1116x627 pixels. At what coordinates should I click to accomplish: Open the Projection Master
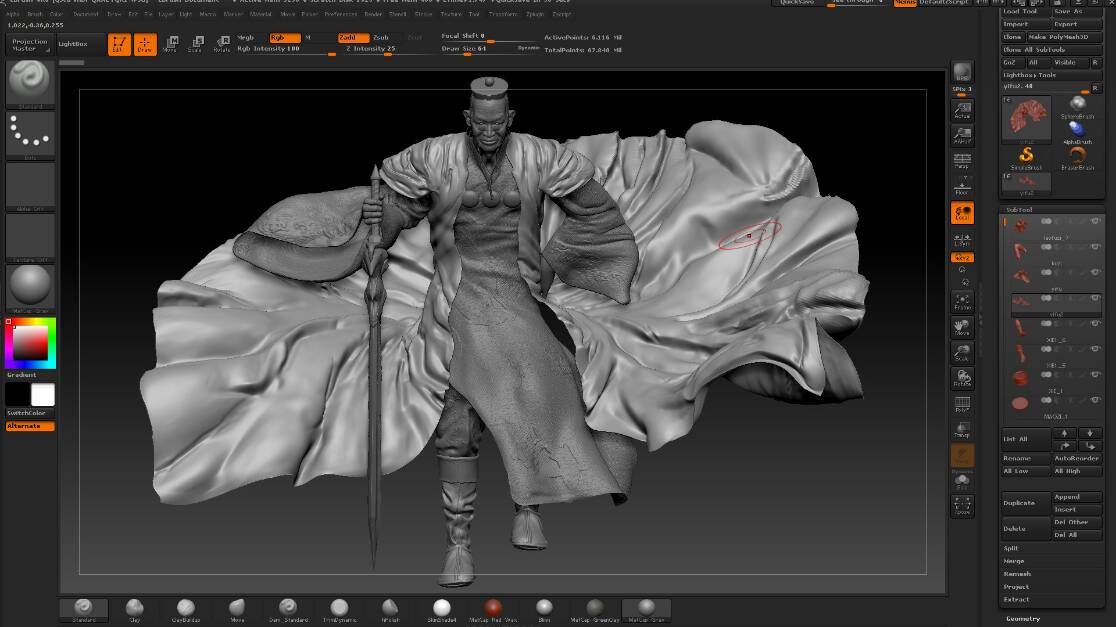pos(30,44)
